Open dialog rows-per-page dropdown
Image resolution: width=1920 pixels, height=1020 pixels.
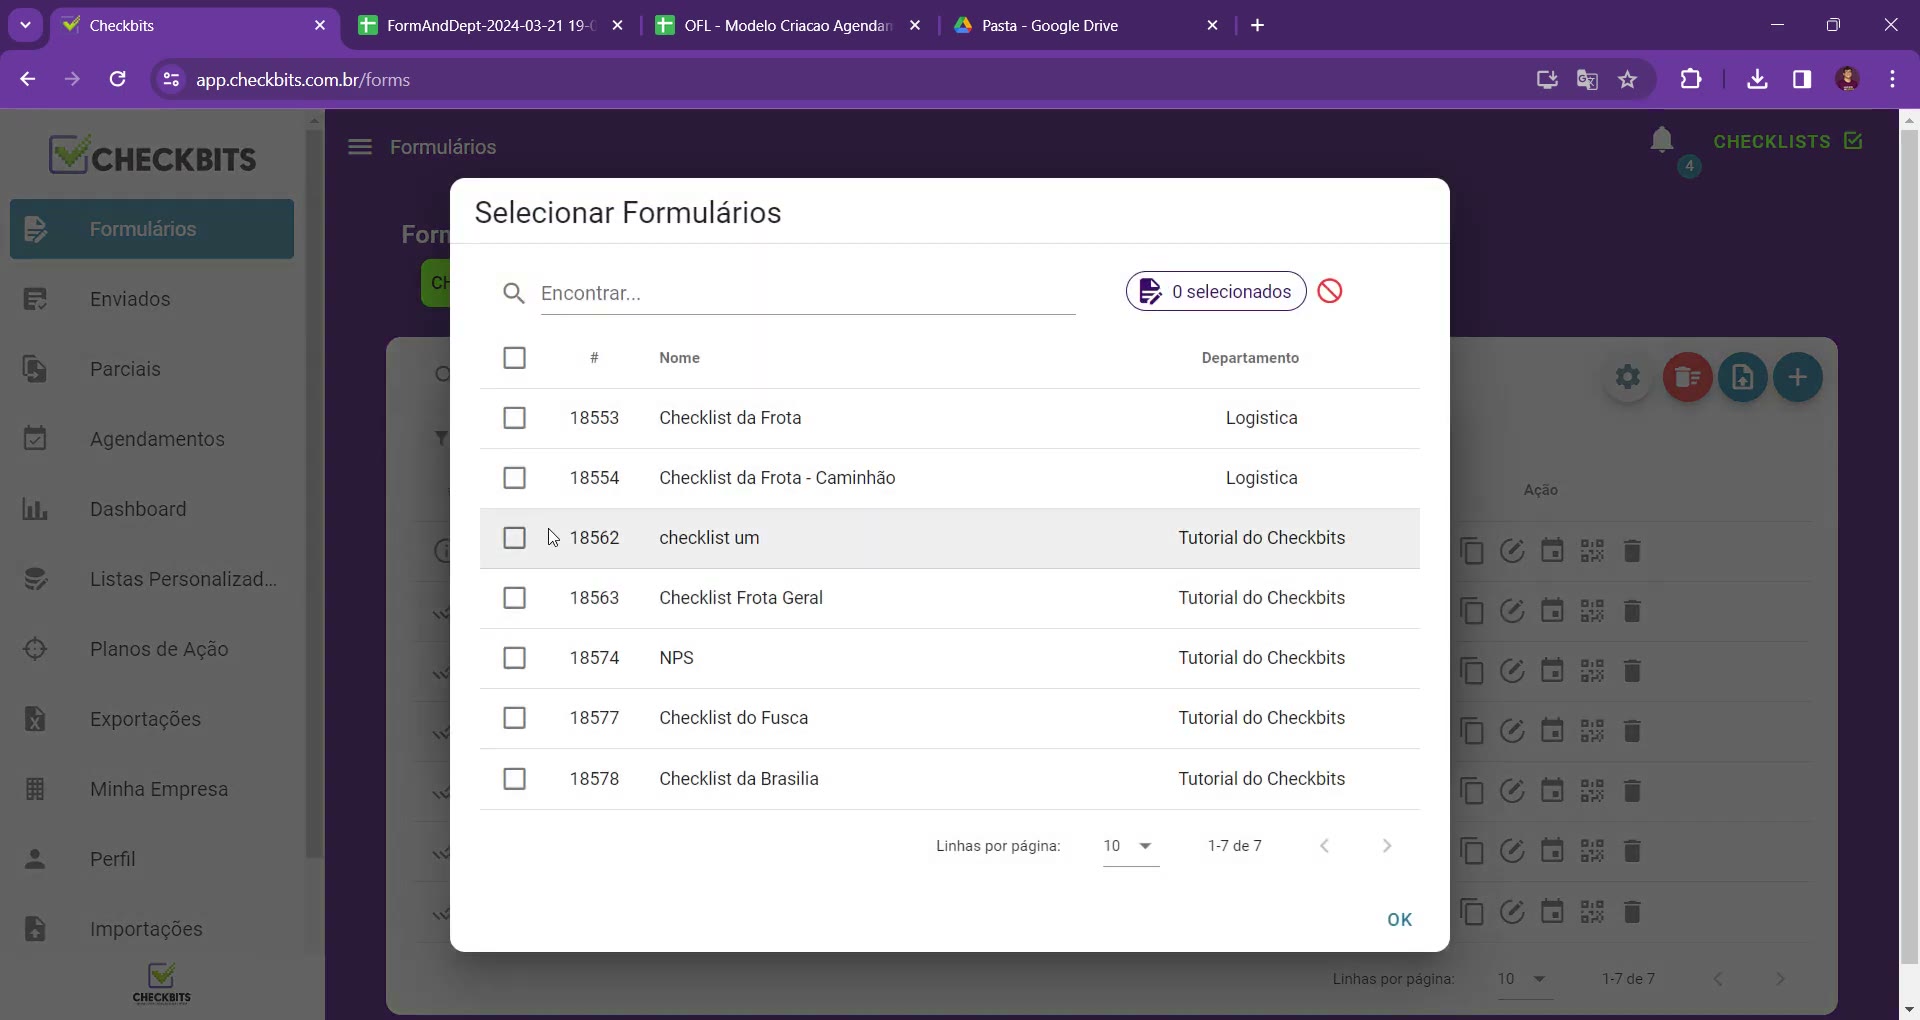coord(1131,846)
